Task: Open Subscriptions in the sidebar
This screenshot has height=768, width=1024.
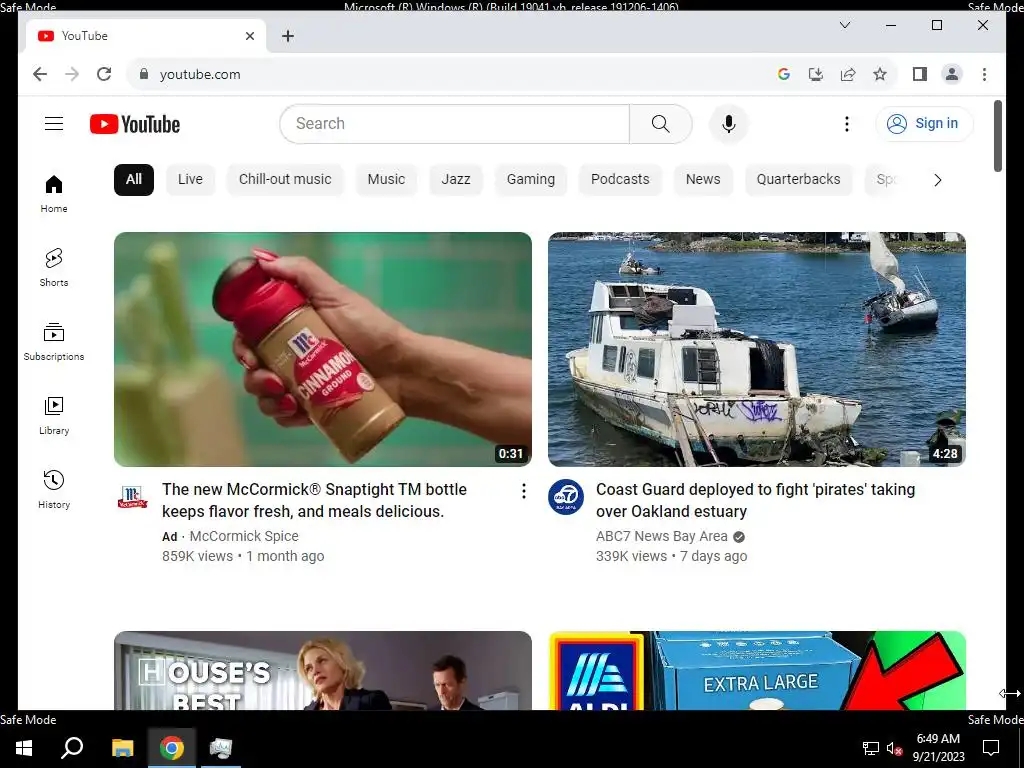Action: coord(54,342)
